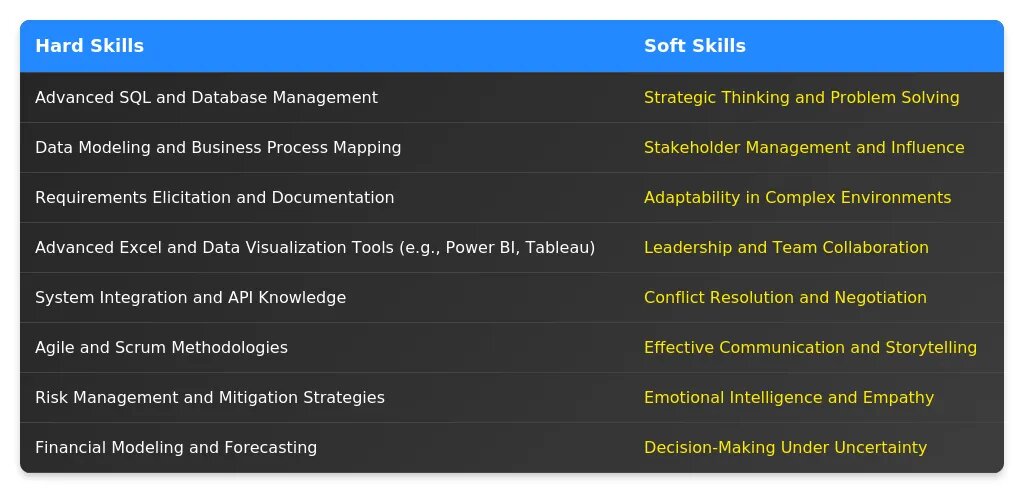Click the word Tableau in the Excel row
This screenshot has width=1024, height=493.
pyautogui.click(x=559, y=248)
